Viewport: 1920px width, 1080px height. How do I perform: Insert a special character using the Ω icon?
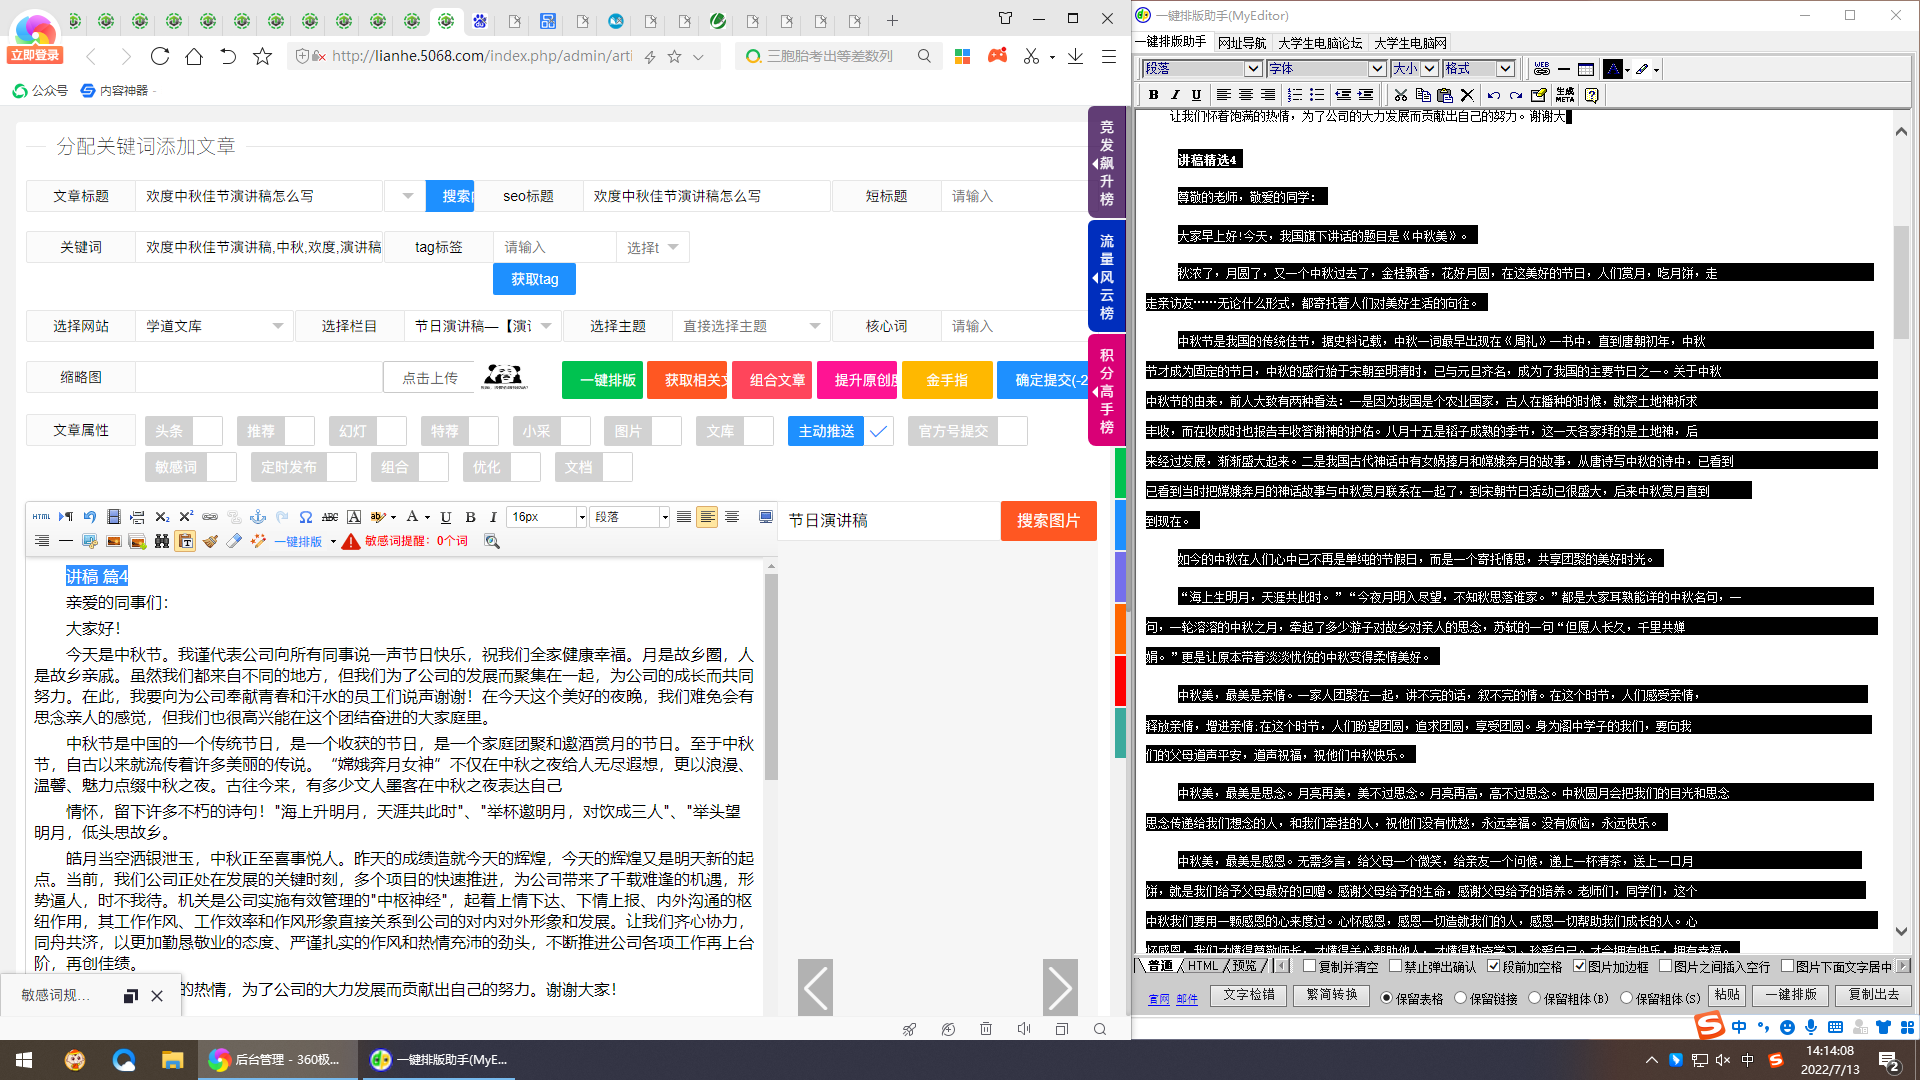[304, 517]
